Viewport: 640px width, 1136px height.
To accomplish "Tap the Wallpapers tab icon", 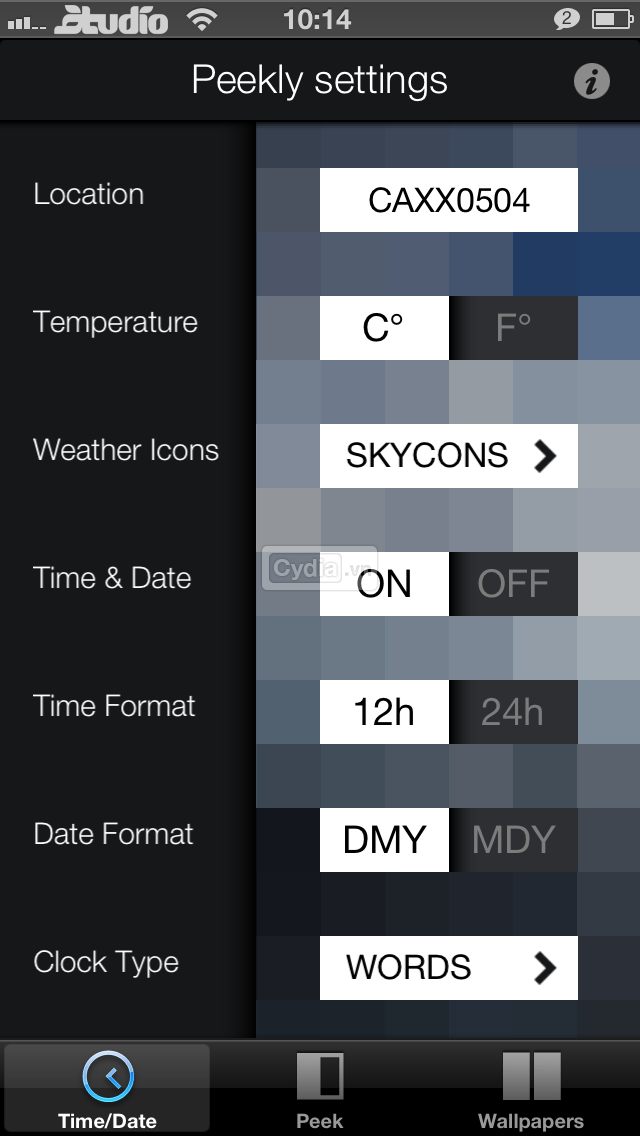I will click(531, 1077).
